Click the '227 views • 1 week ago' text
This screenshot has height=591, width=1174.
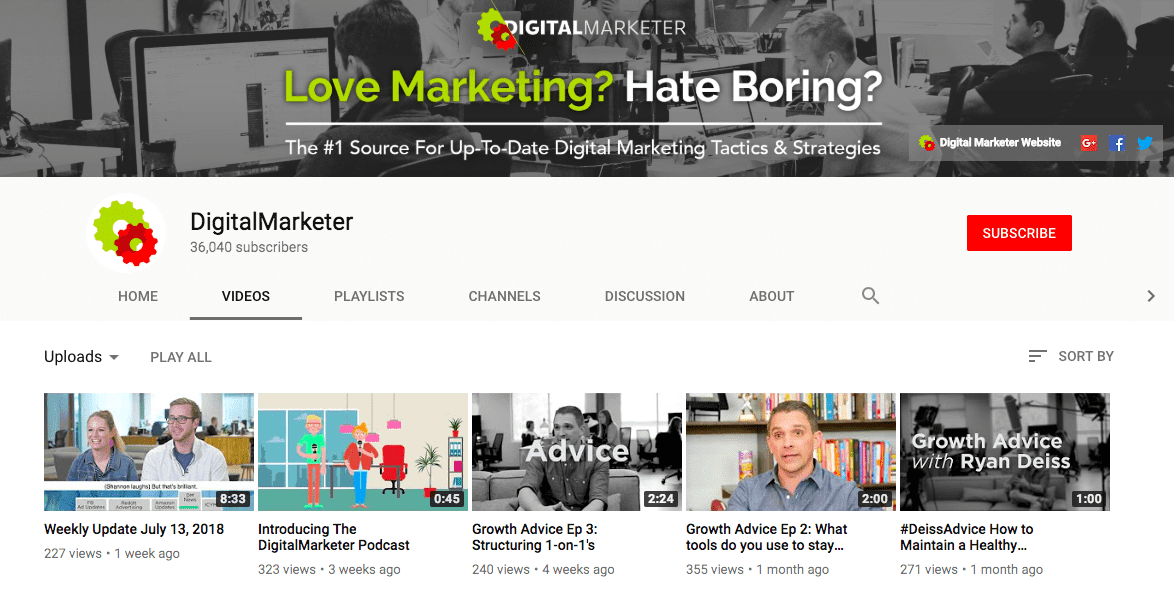(112, 554)
